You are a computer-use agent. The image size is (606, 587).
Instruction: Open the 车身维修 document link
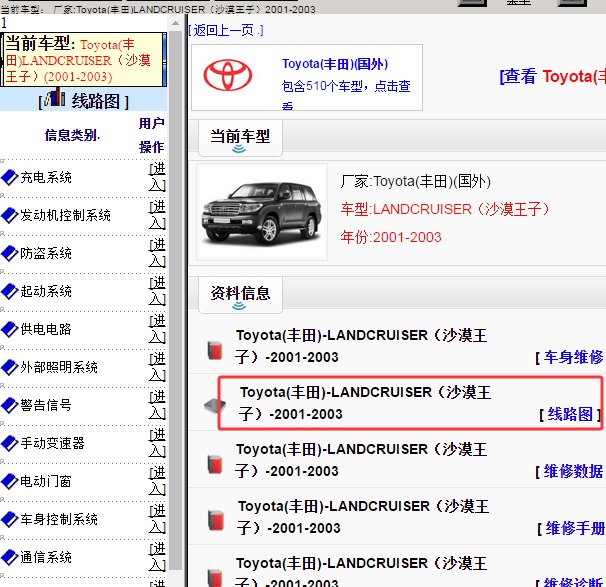pos(573,357)
